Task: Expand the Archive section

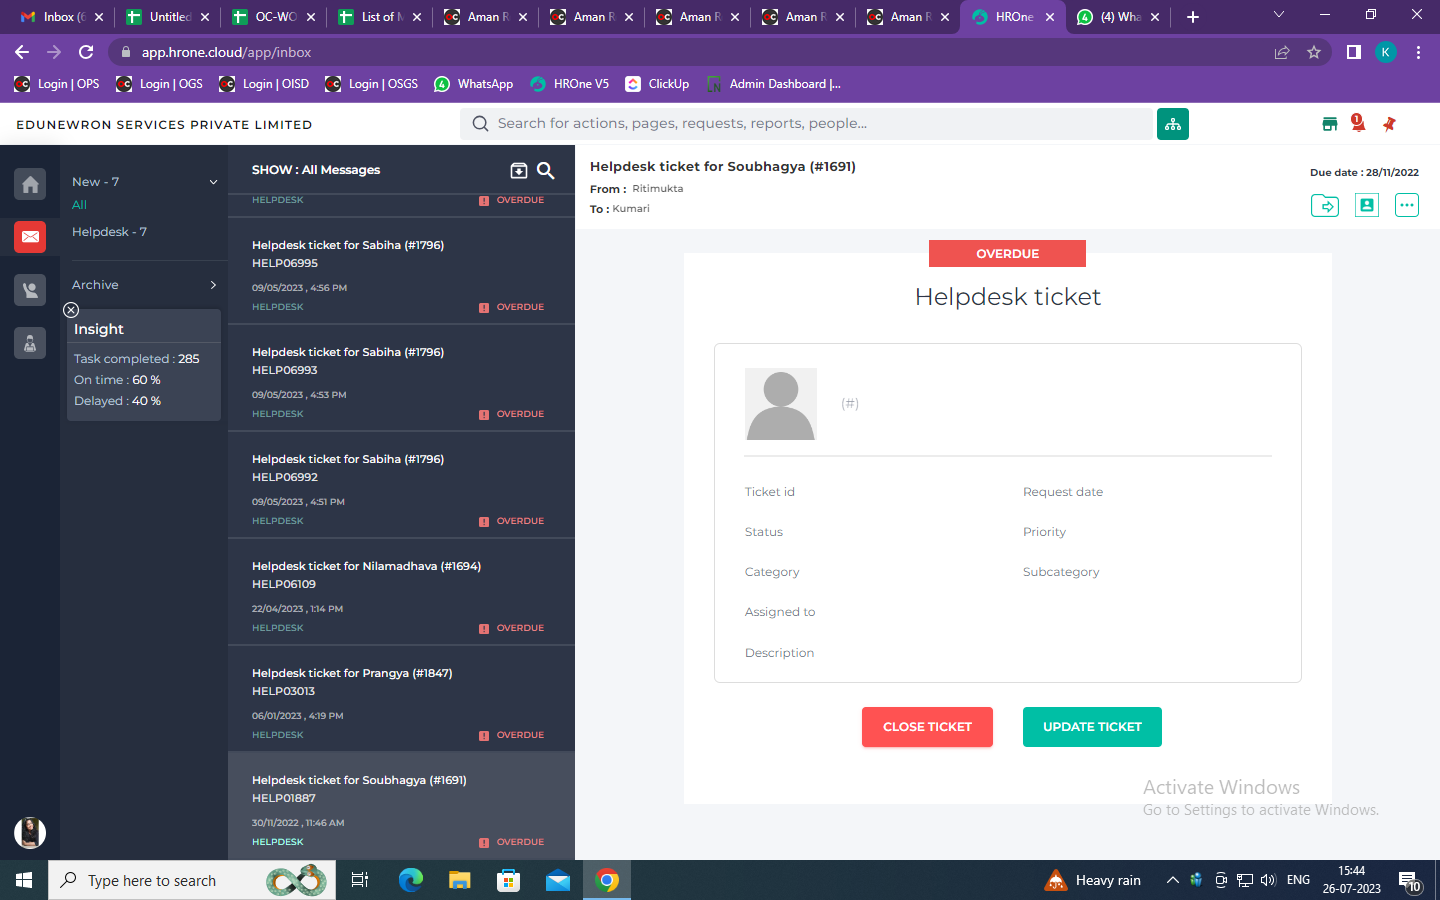Action: click(x=213, y=285)
